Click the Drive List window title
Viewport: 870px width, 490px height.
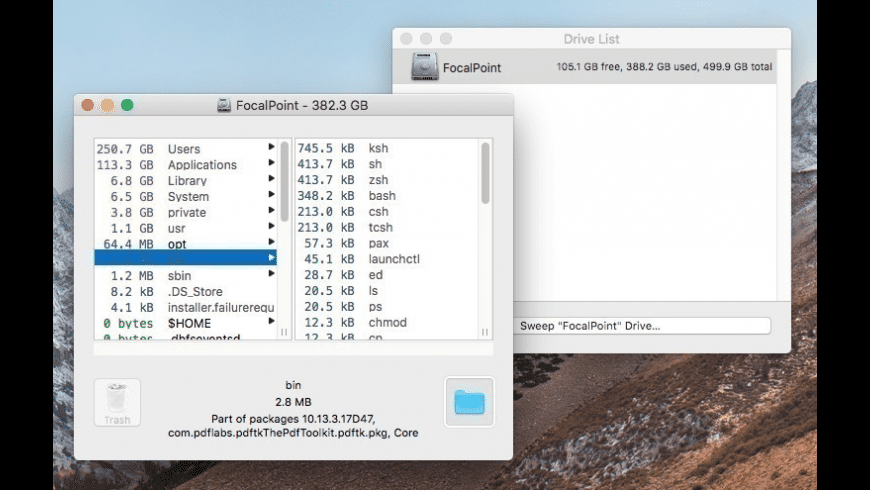591,39
